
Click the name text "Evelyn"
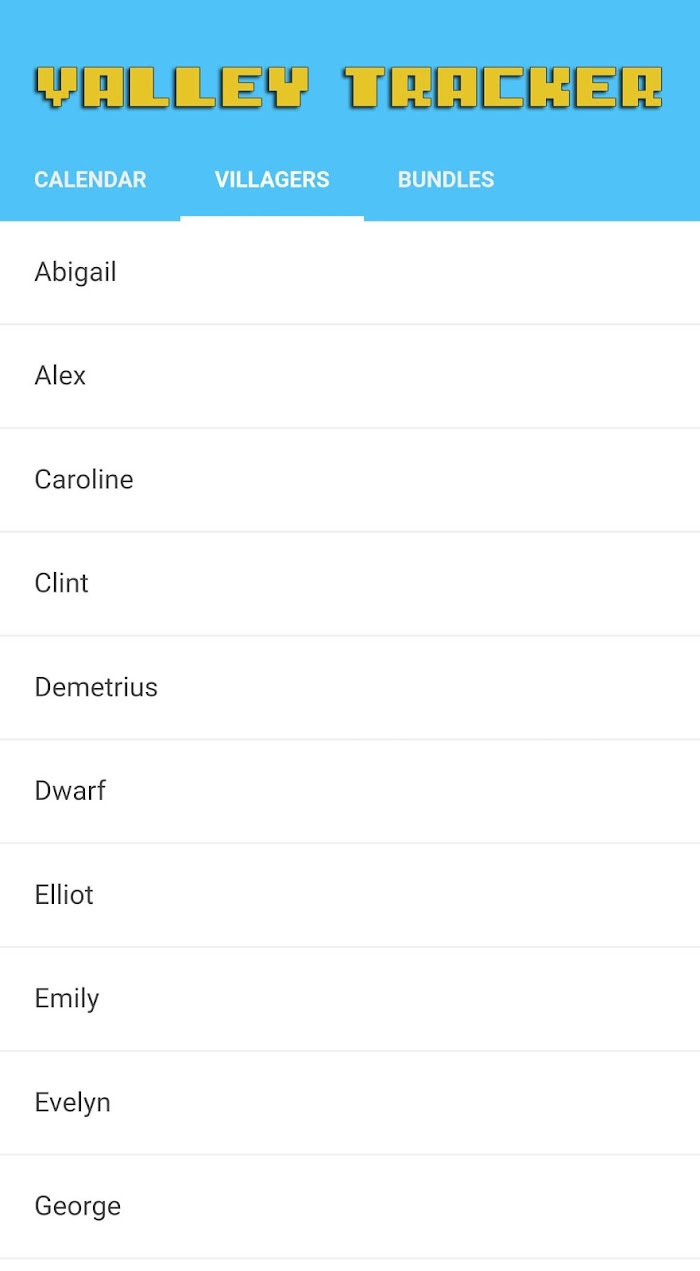72,1103
